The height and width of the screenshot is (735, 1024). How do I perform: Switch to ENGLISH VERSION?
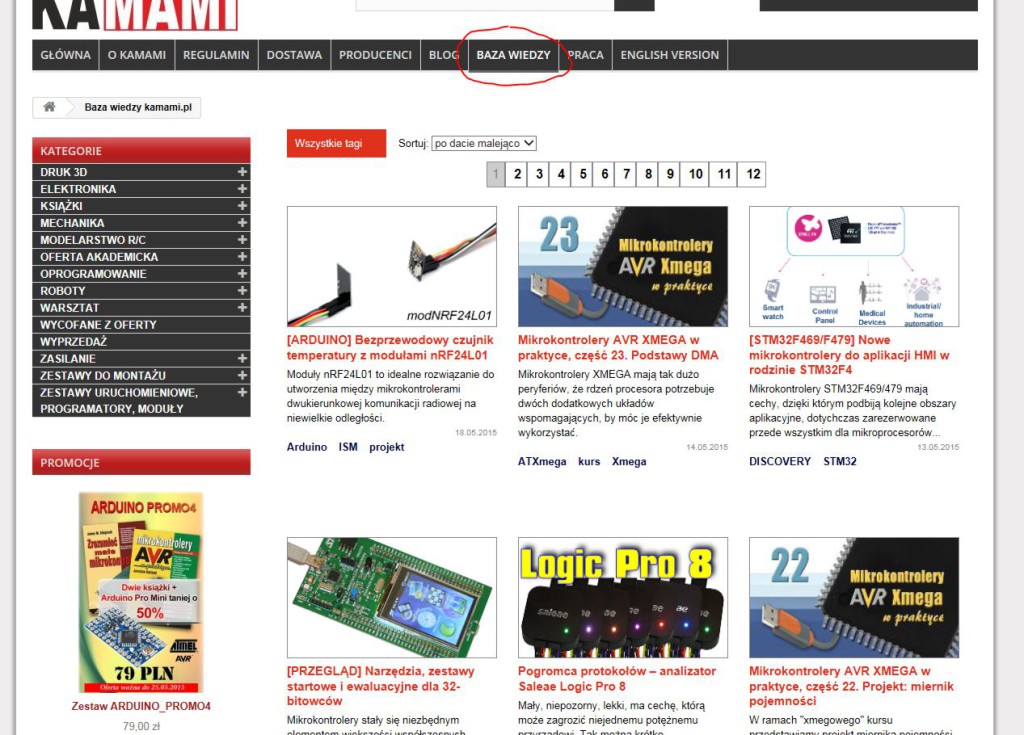coord(669,55)
